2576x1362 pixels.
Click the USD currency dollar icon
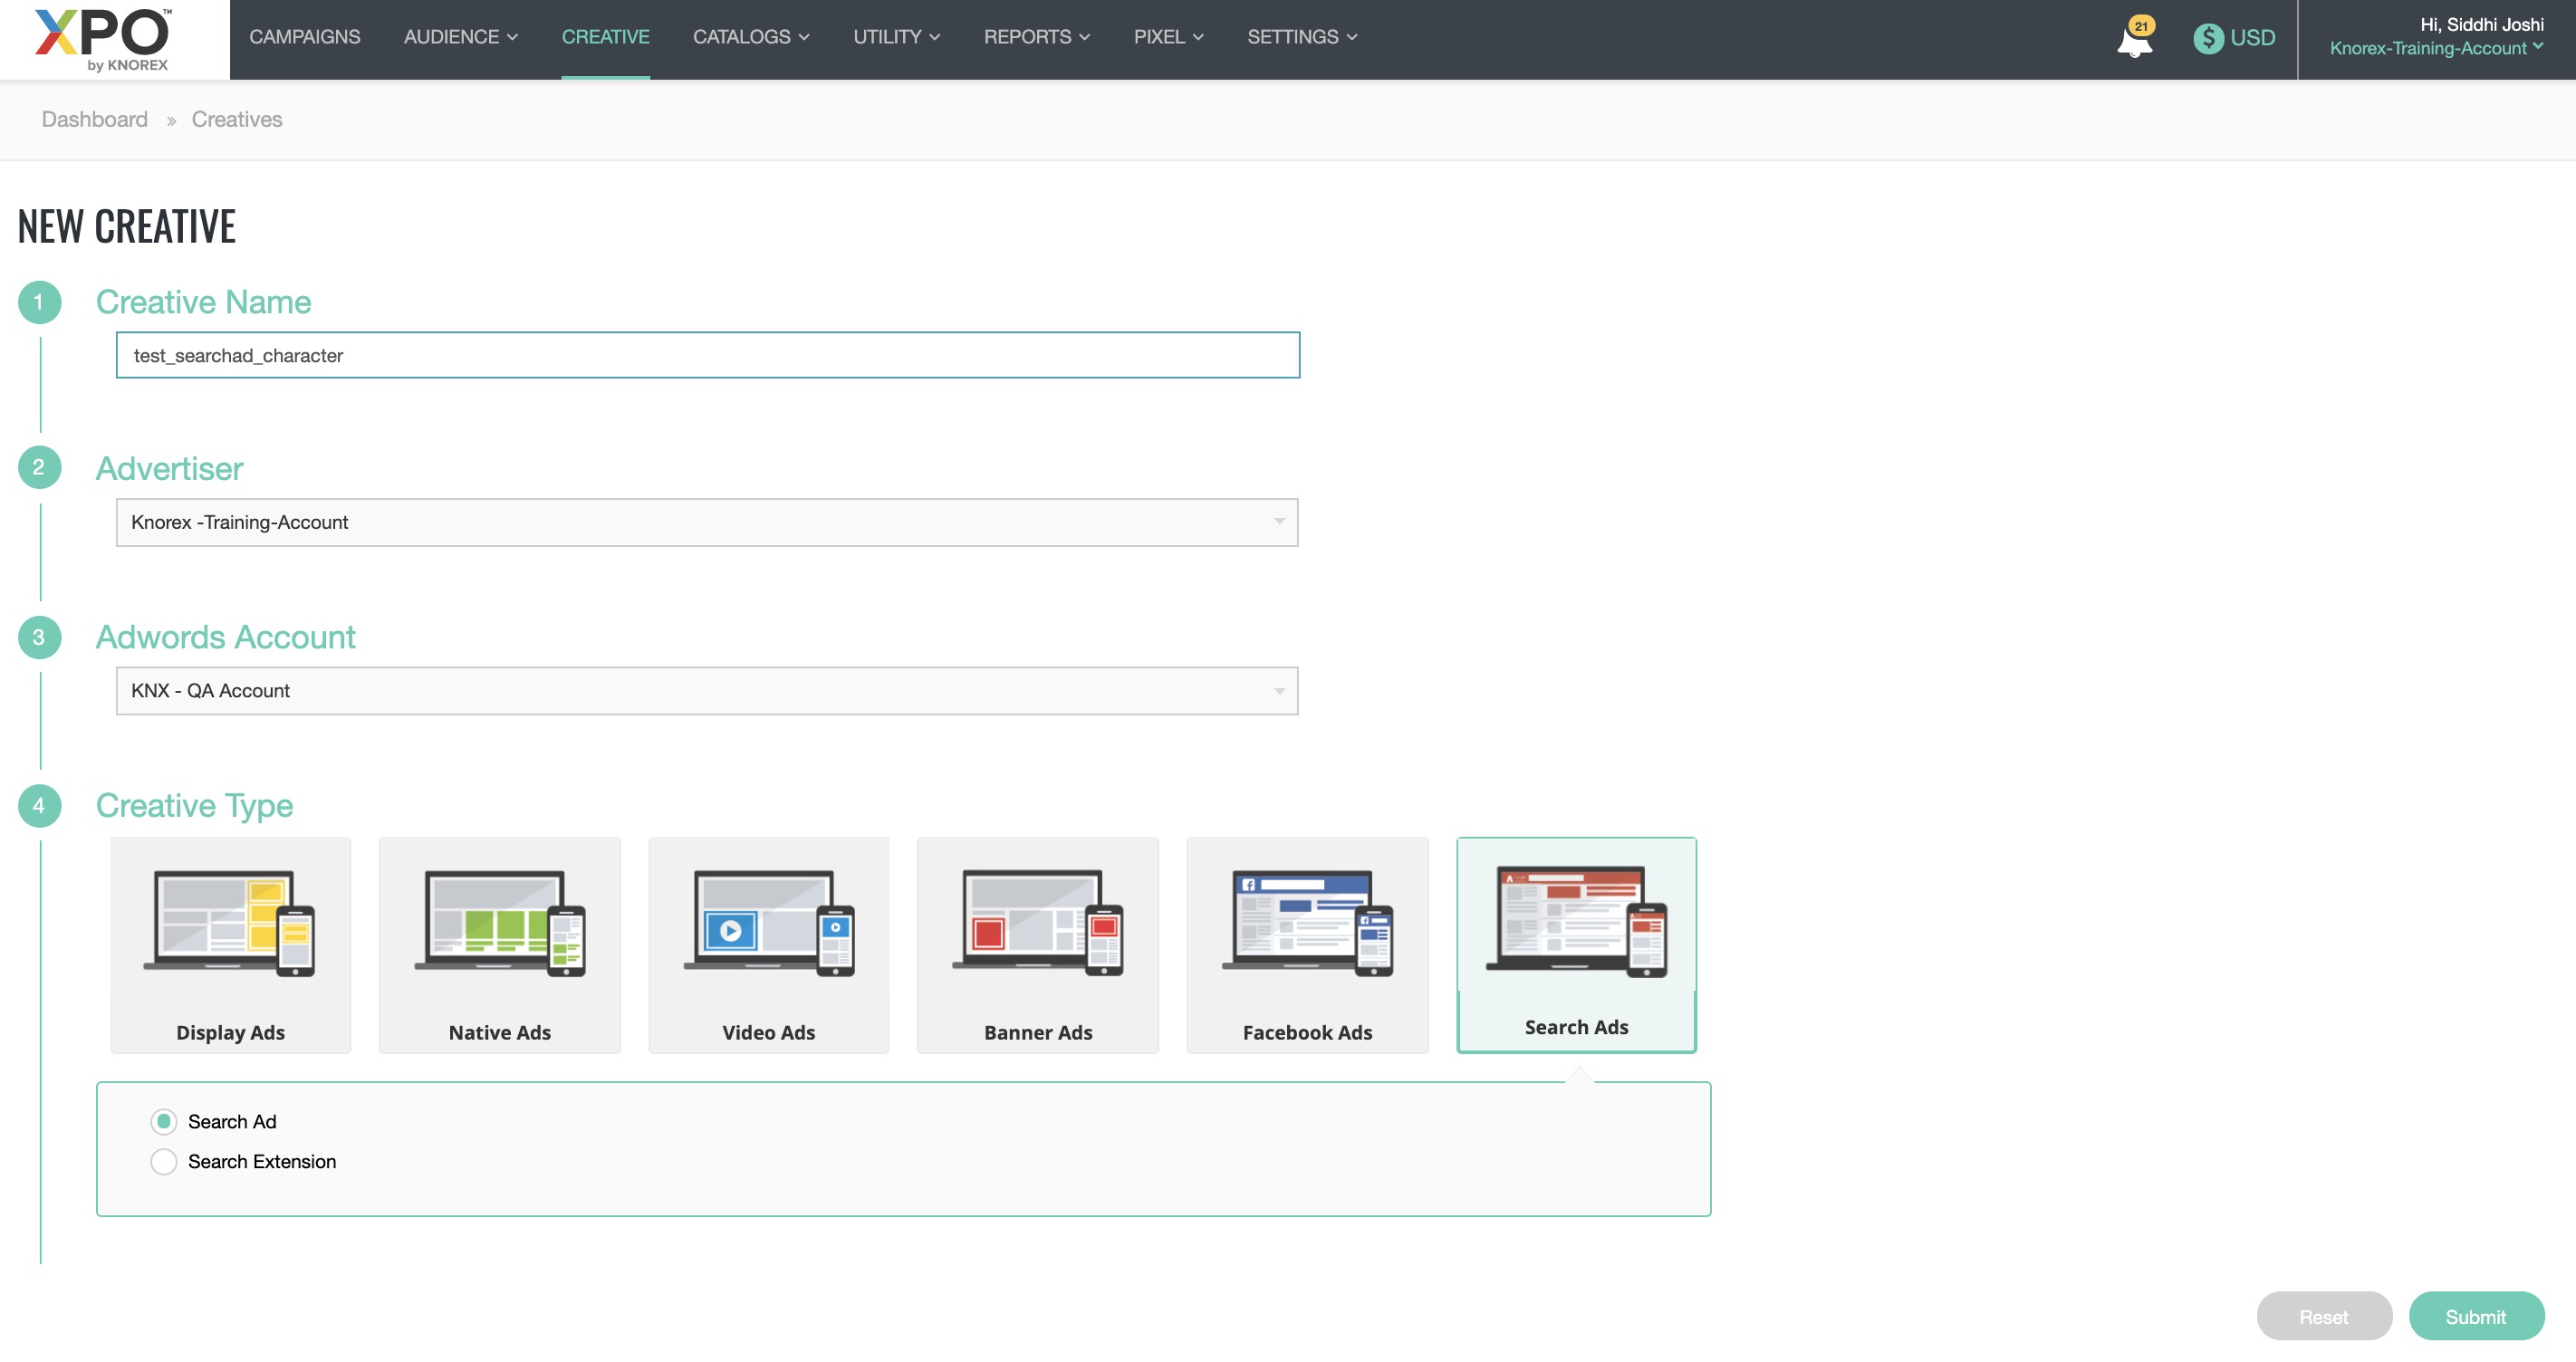[2208, 38]
